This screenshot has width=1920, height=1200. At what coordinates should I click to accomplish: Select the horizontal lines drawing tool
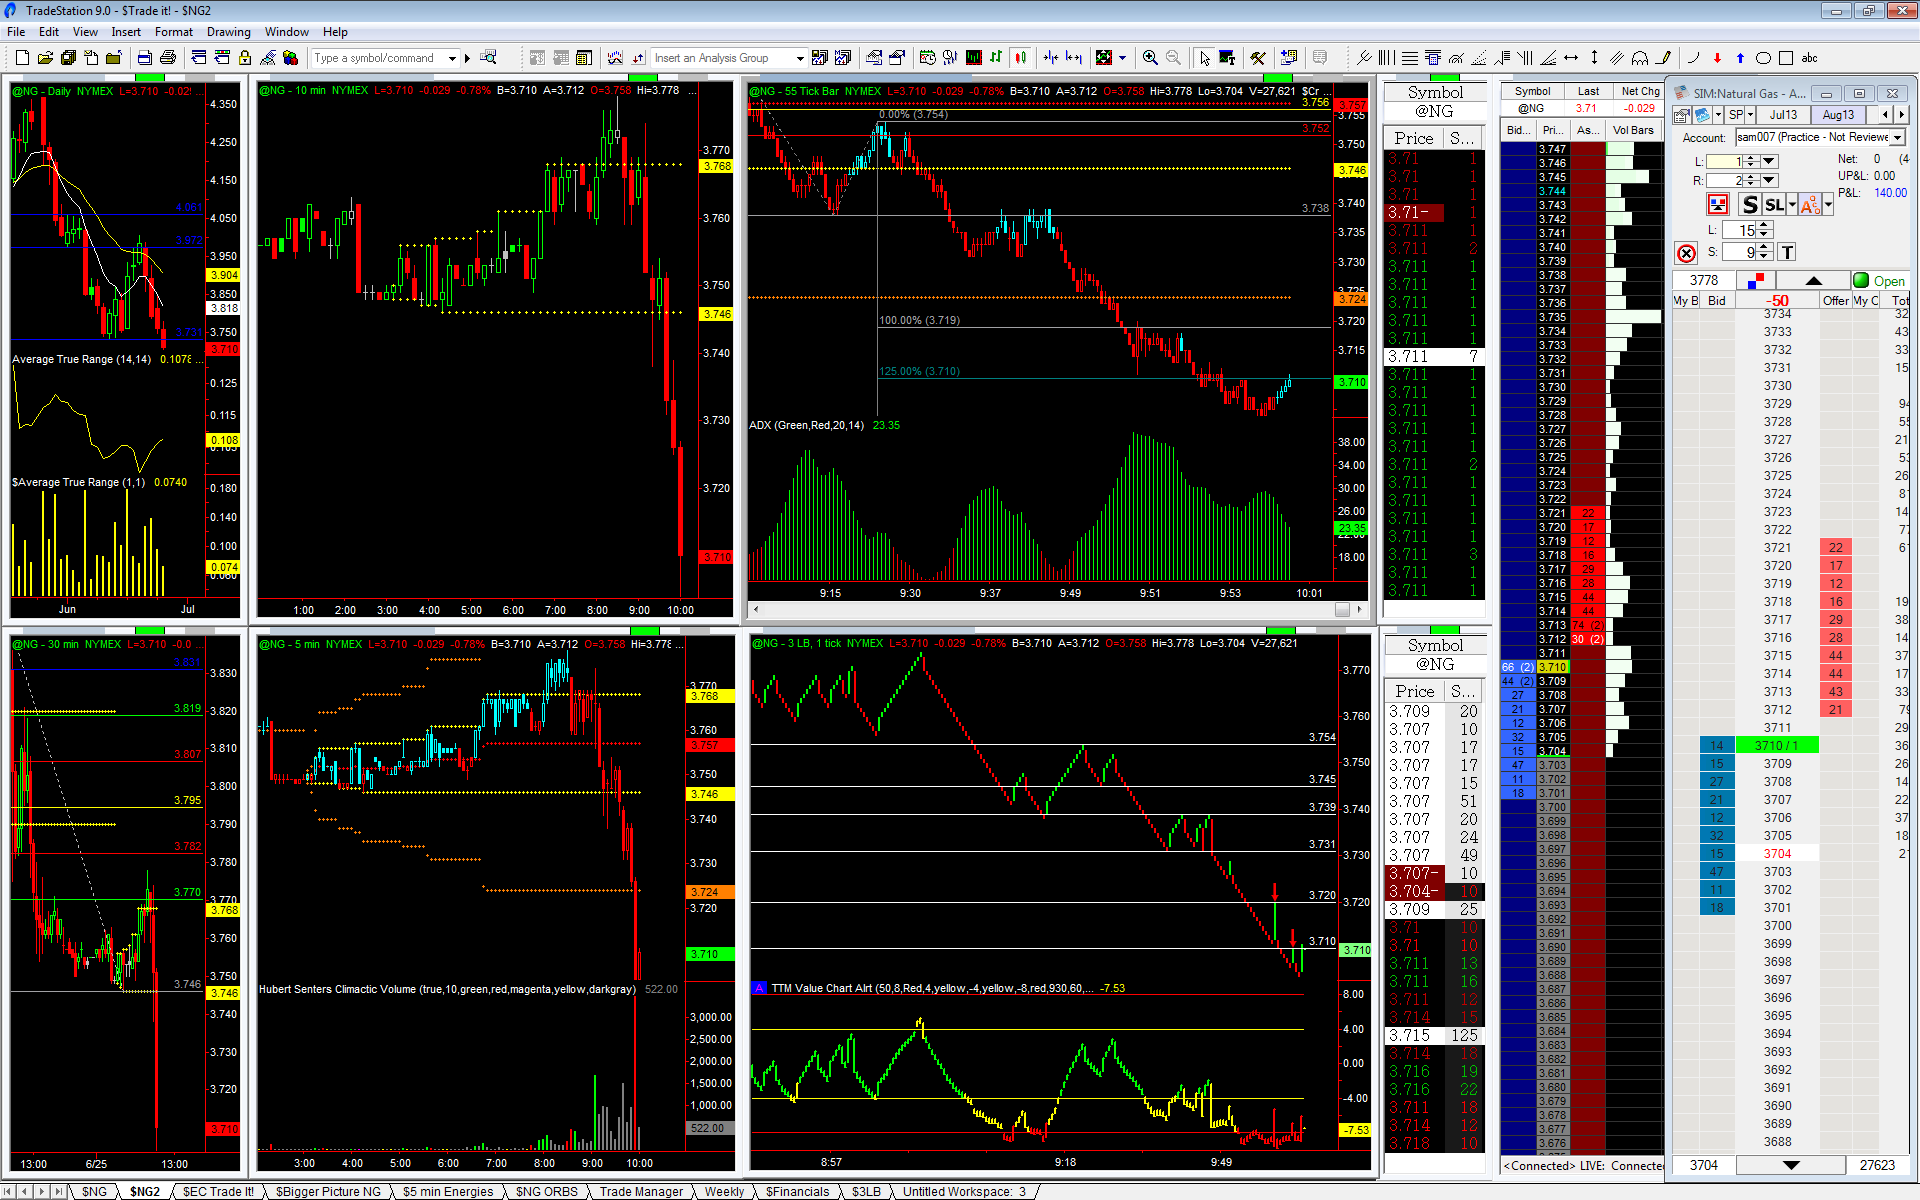pyautogui.click(x=1410, y=58)
